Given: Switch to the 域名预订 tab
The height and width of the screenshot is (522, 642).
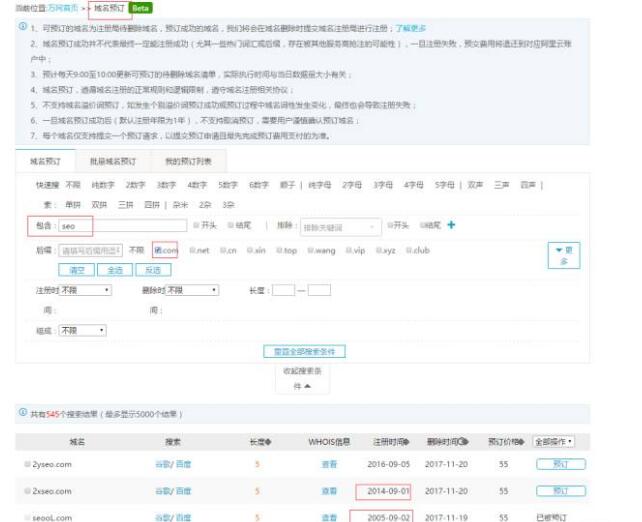Looking at the screenshot, I should (45, 161).
